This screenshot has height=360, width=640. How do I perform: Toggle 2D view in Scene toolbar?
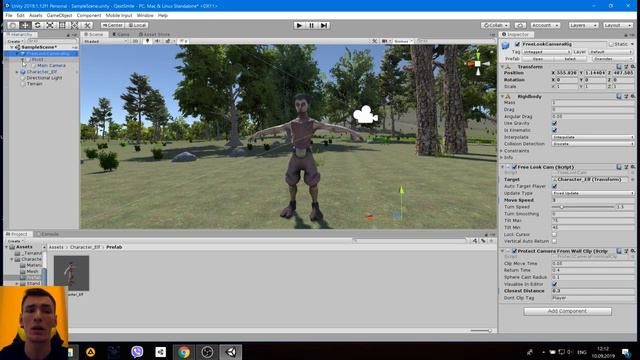tap(135, 41)
